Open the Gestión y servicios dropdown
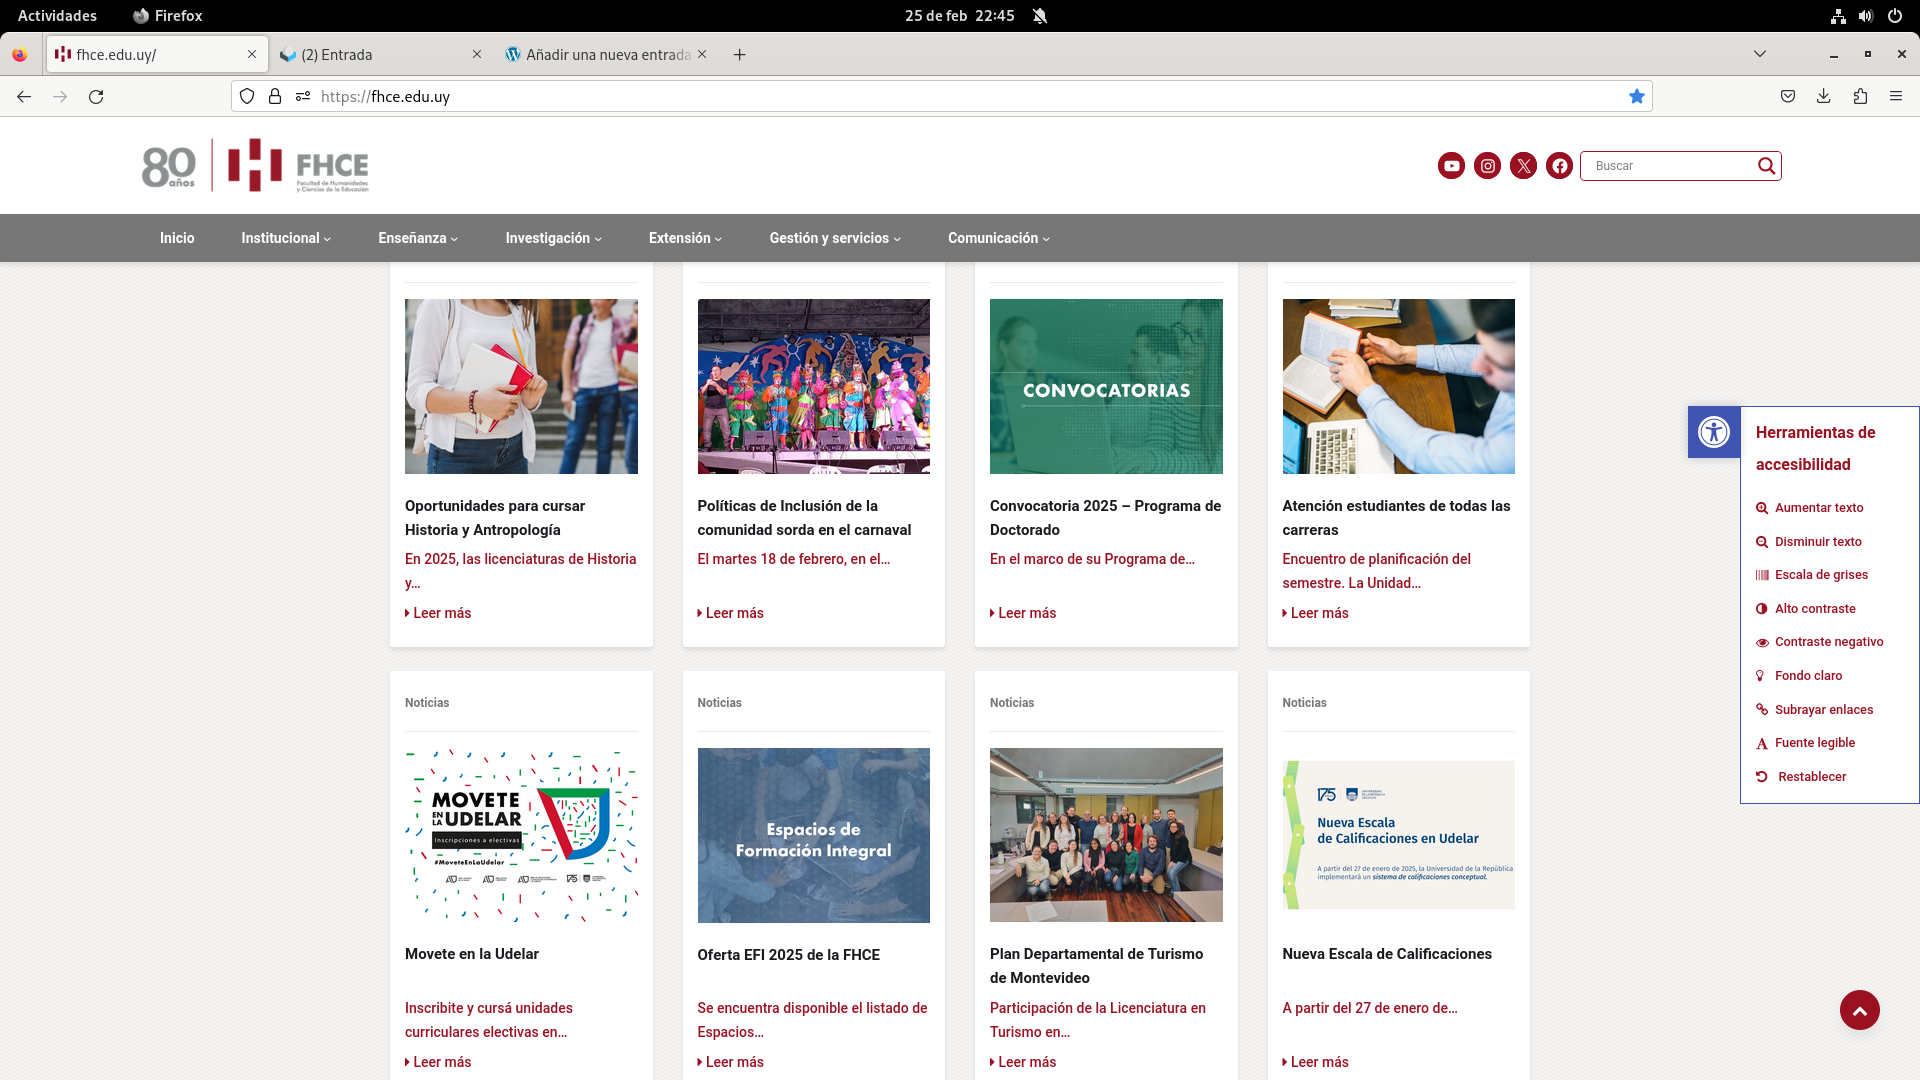The image size is (1920, 1080). coord(834,238)
